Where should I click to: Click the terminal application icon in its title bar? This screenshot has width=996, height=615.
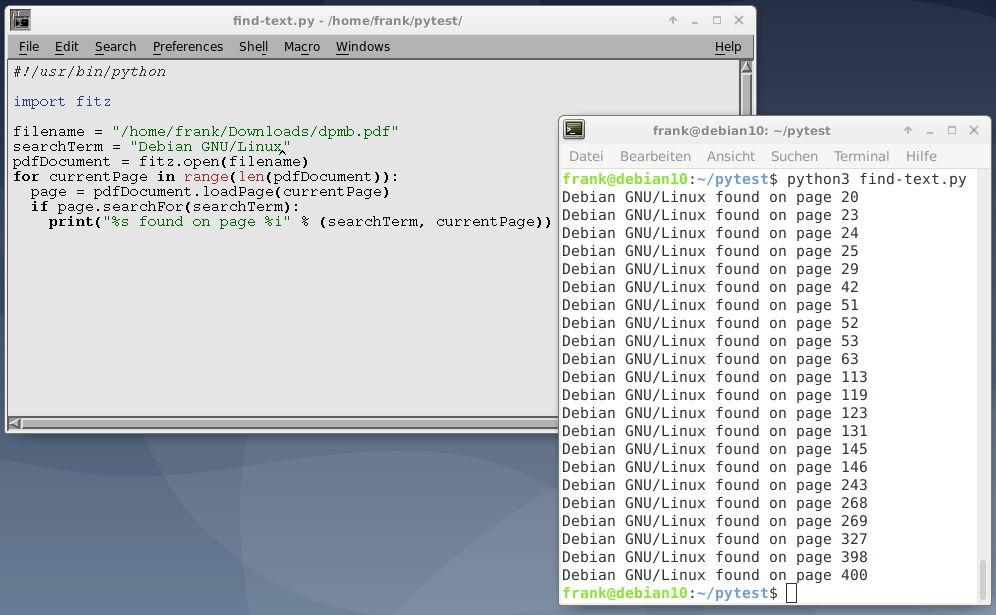click(573, 129)
